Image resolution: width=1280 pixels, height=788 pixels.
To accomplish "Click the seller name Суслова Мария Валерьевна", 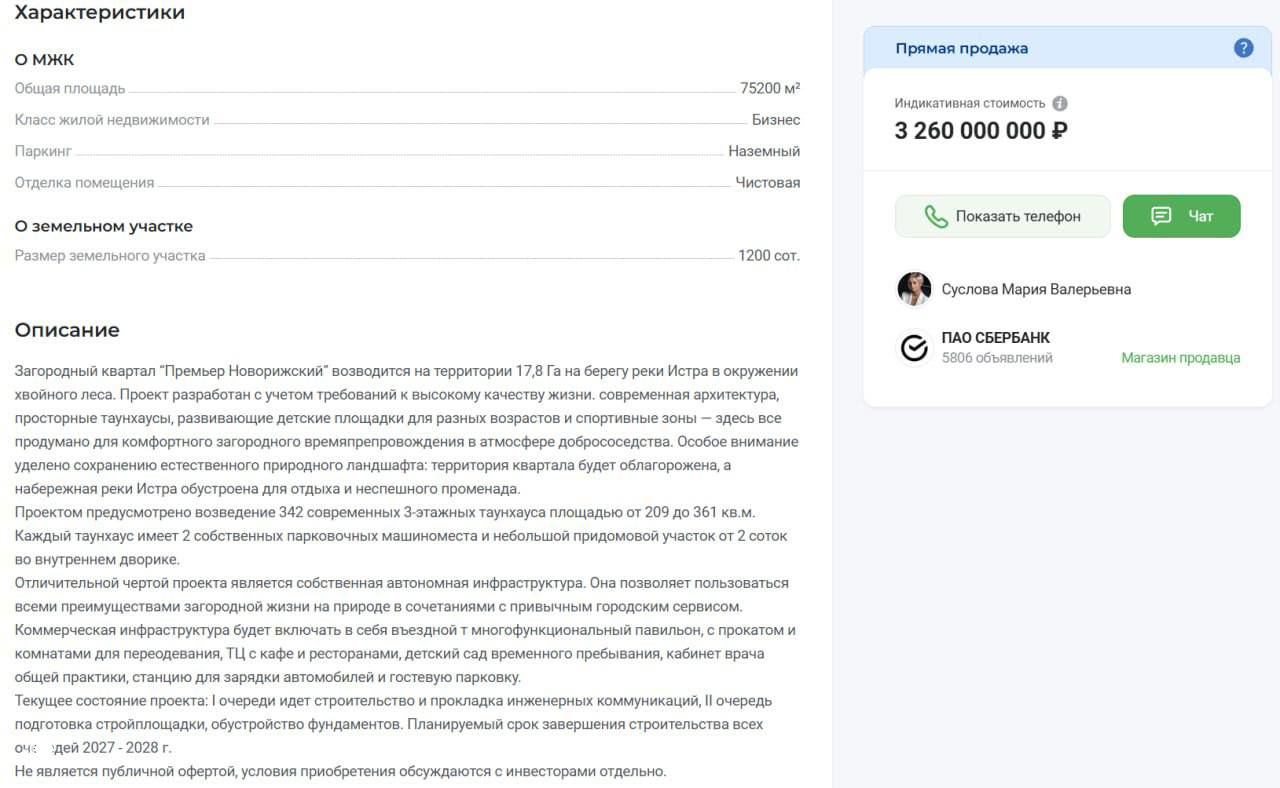I will coord(1035,289).
